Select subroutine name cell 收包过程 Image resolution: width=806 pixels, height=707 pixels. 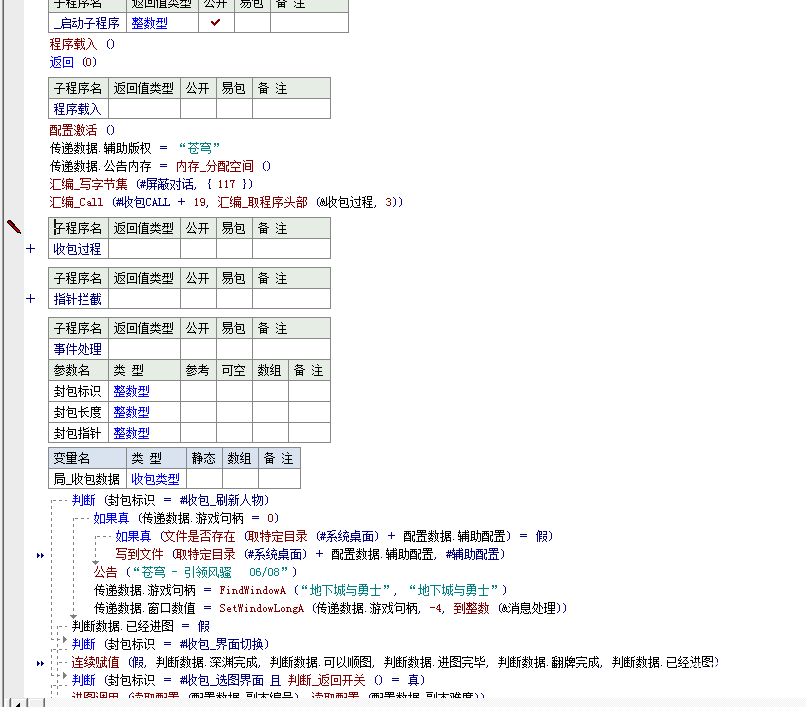click(78, 249)
